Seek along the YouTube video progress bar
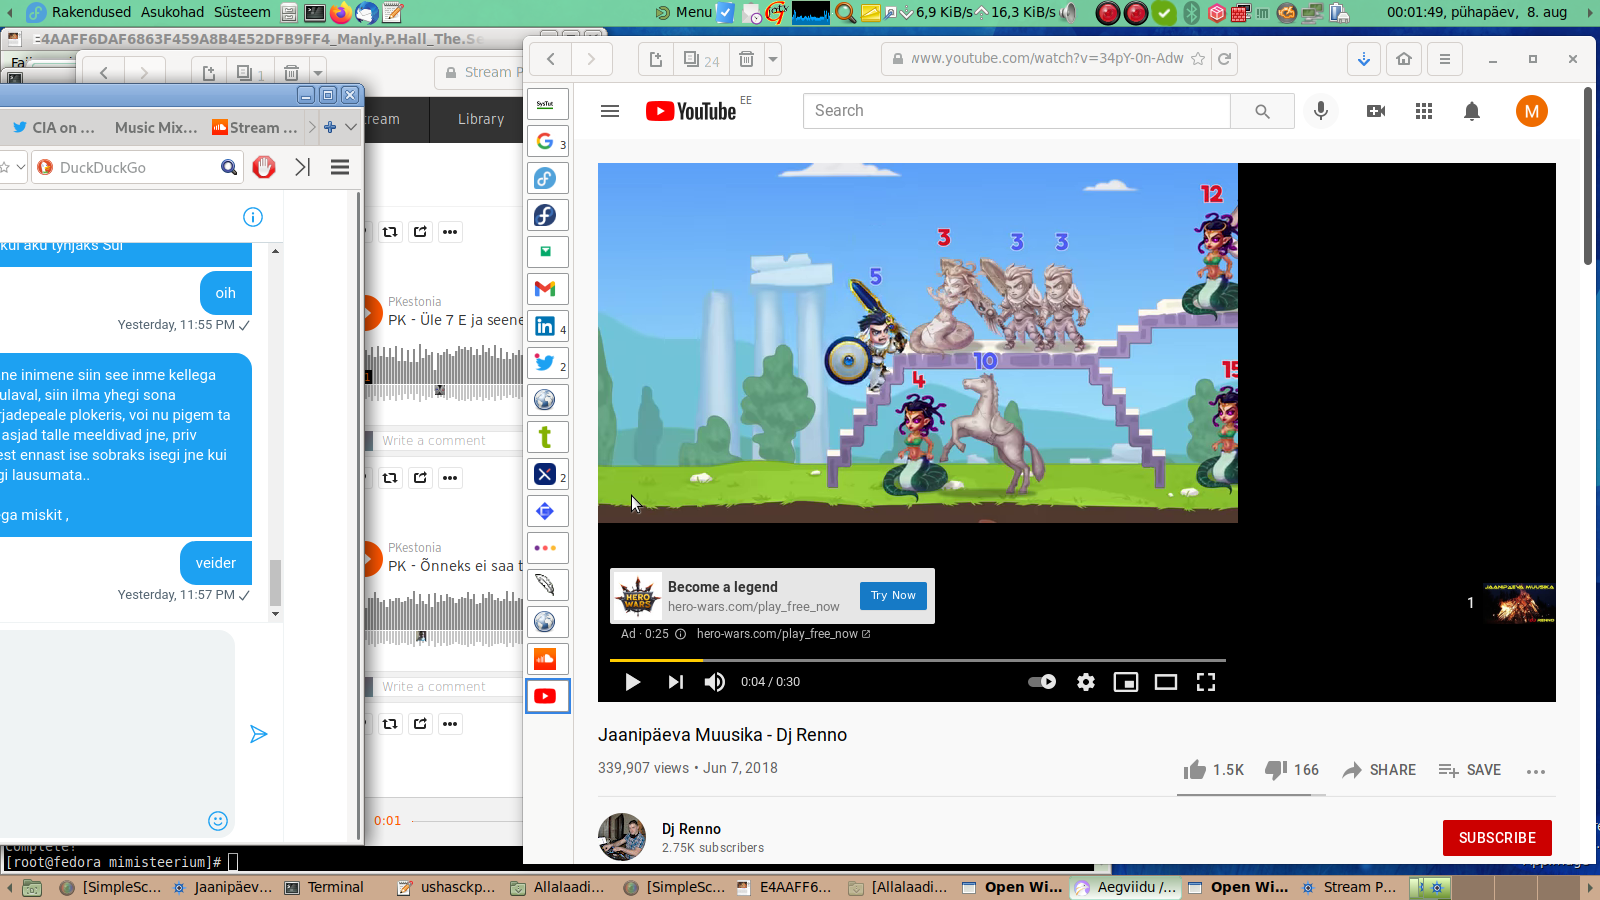This screenshot has width=1600, height=900. [x=918, y=660]
